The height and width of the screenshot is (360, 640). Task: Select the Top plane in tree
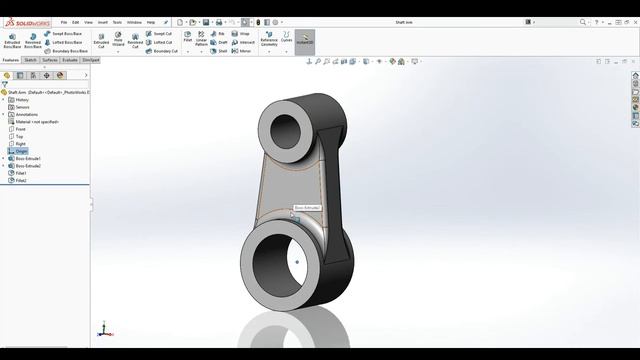click(x=16, y=136)
